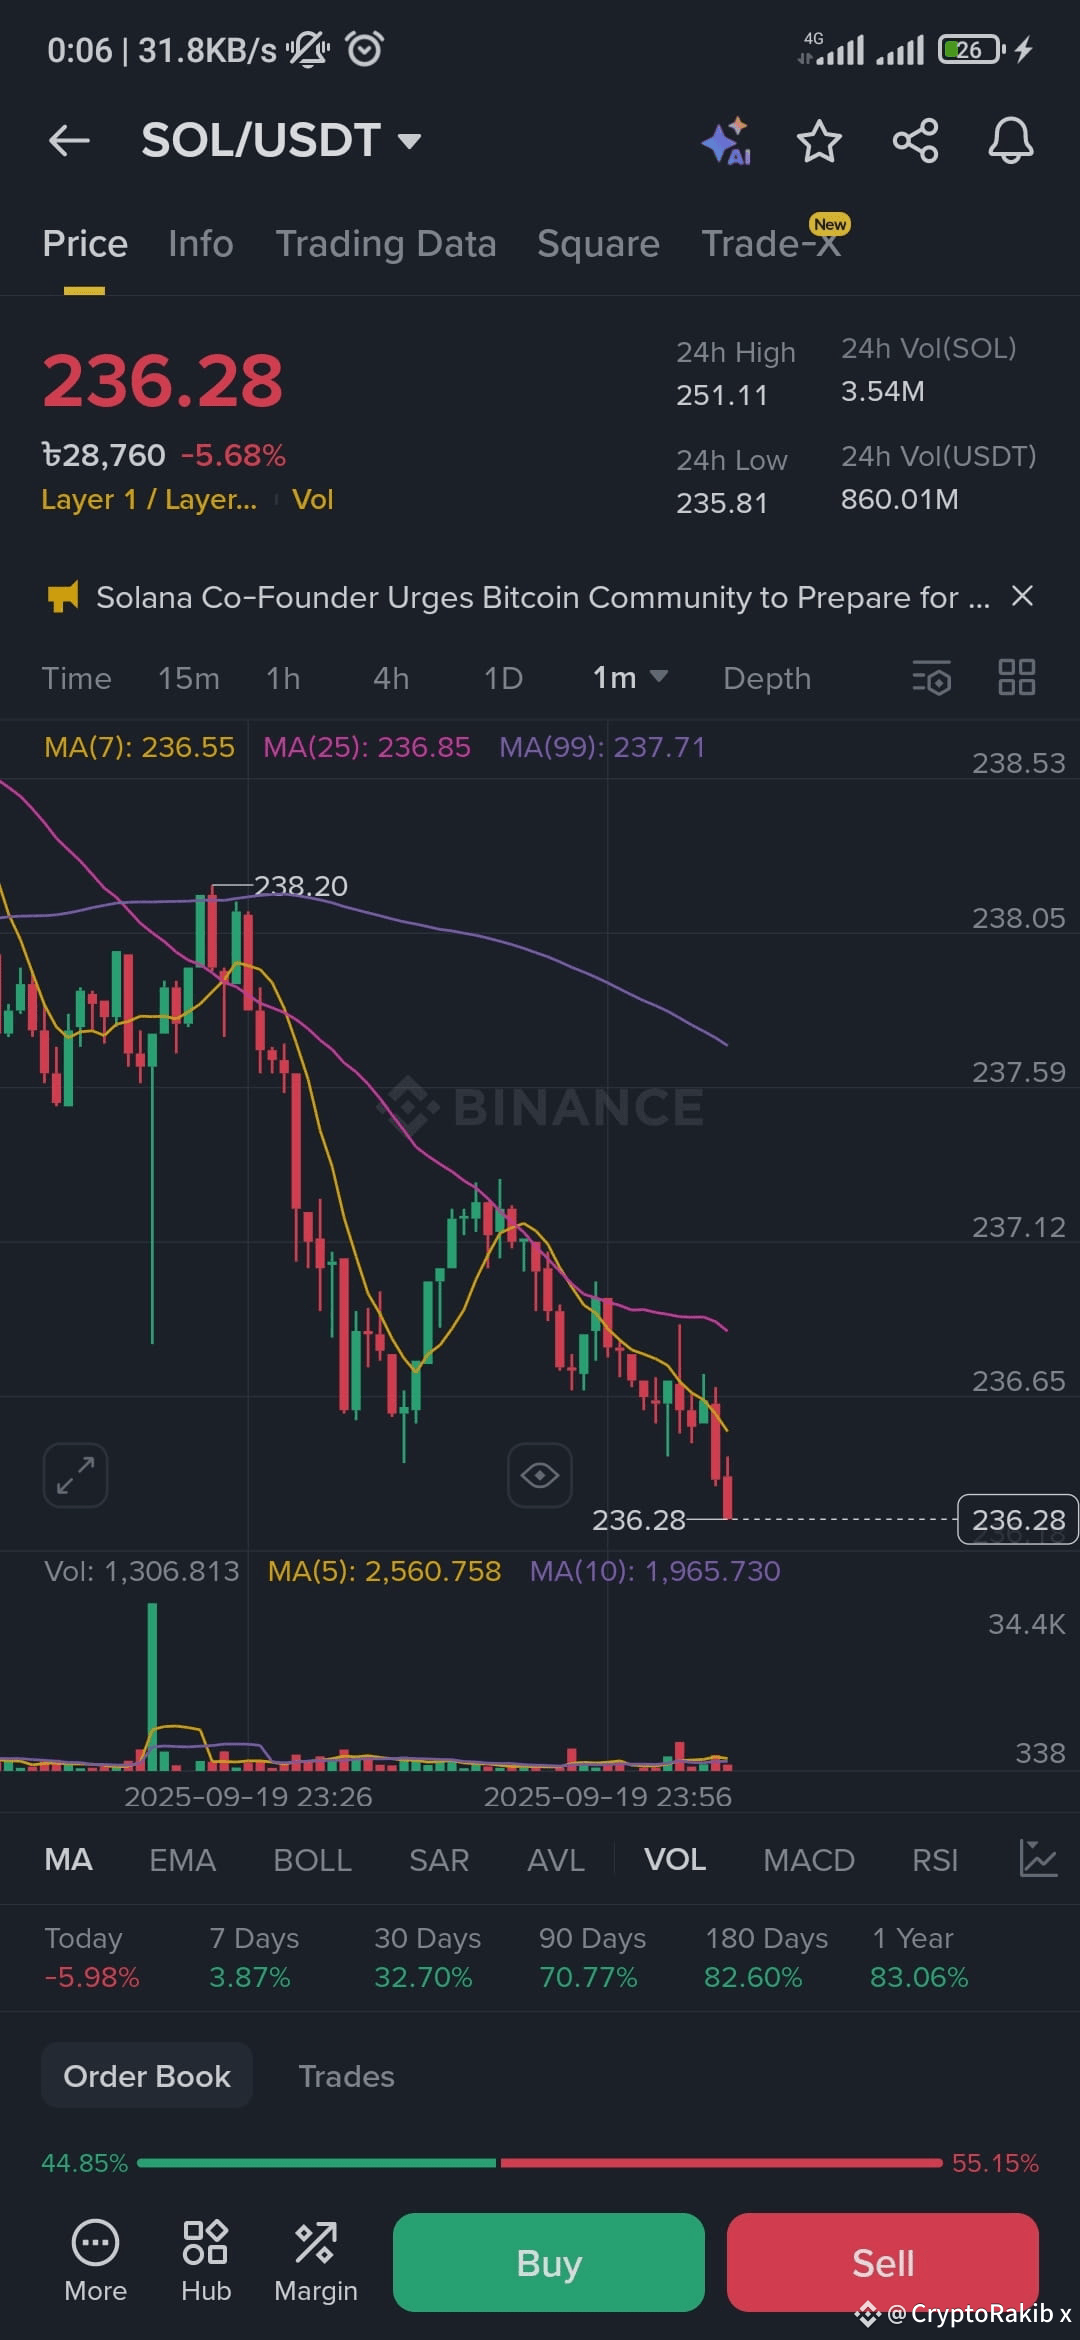Tap the MA(25): 236.85 legend value

[366, 747]
